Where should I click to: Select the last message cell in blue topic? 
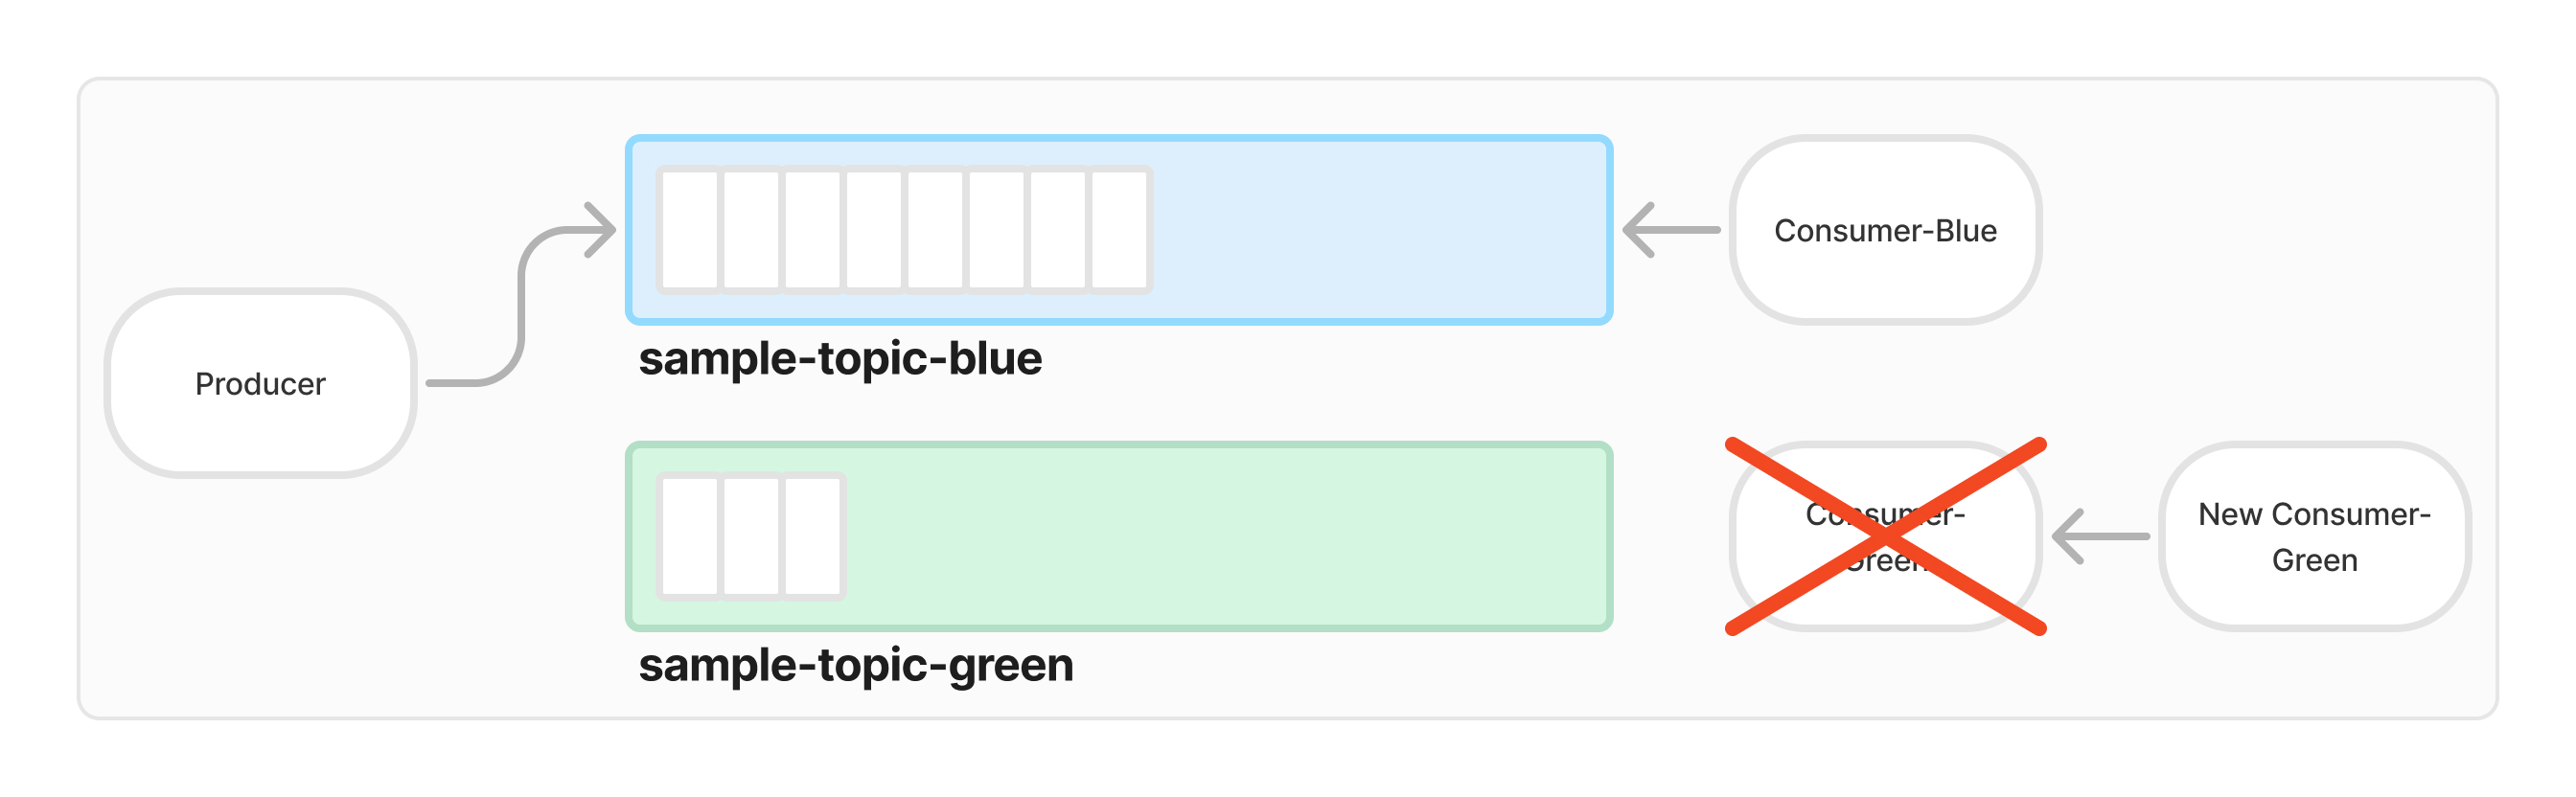(x=1120, y=230)
